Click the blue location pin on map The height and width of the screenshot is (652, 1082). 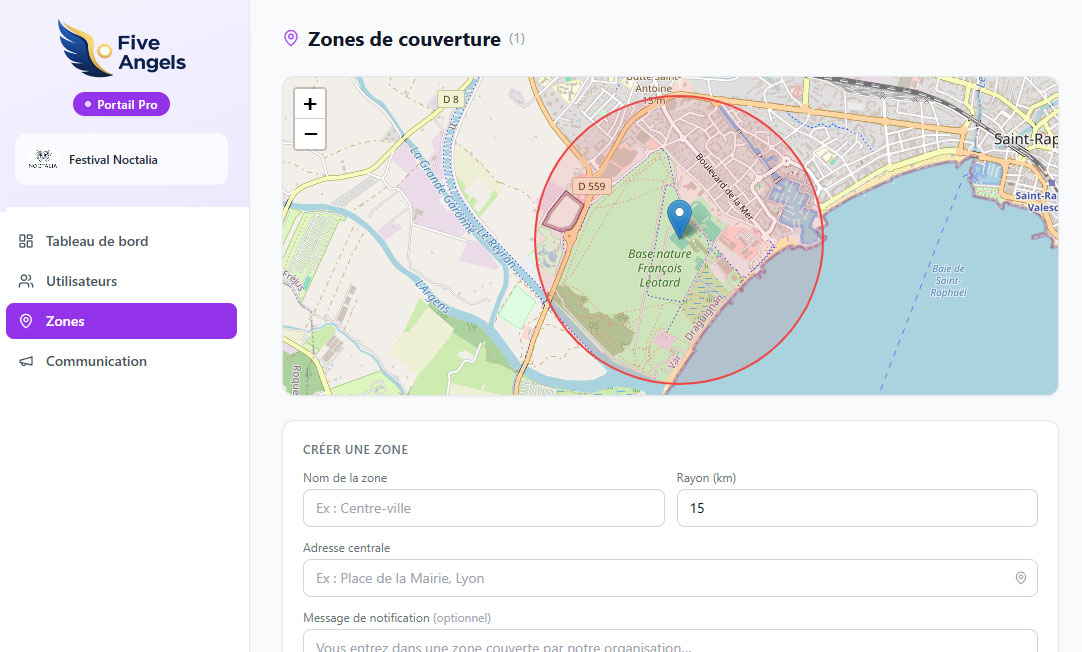coord(680,219)
